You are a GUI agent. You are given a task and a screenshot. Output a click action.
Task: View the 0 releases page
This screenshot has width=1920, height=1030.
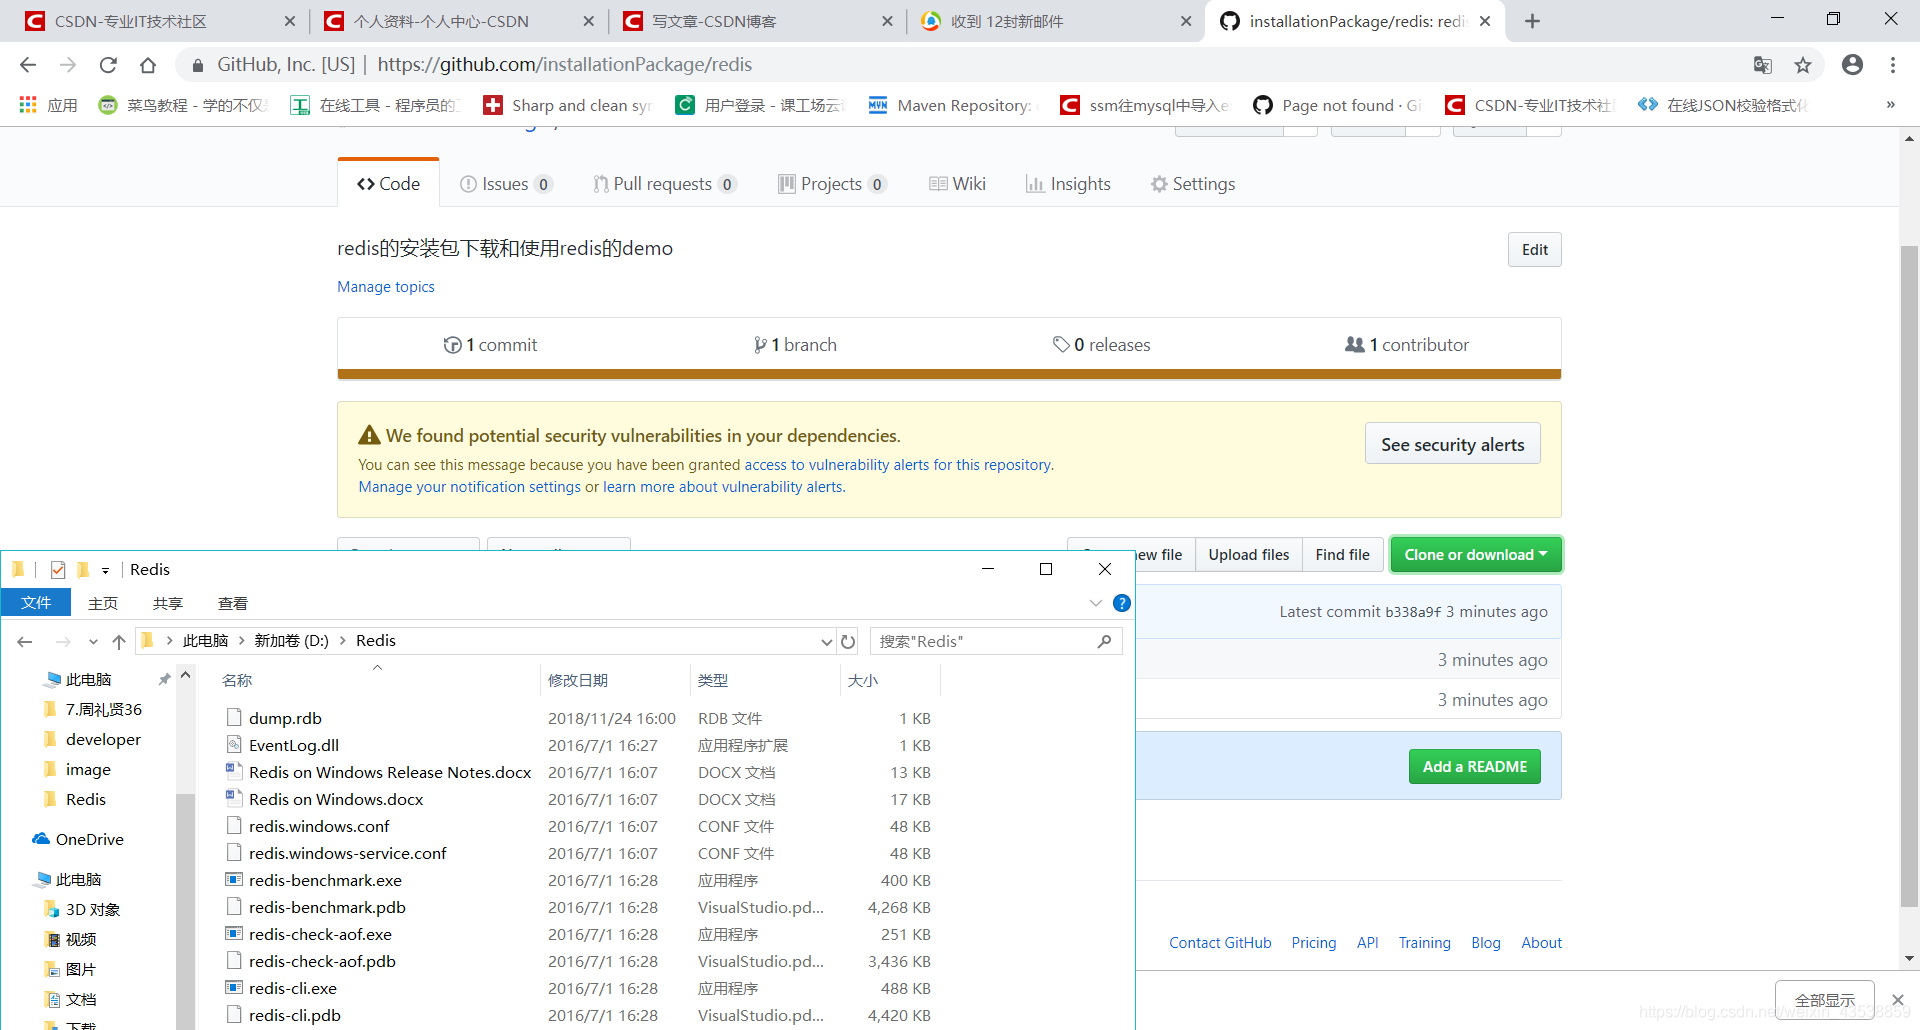pos(1101,345)
